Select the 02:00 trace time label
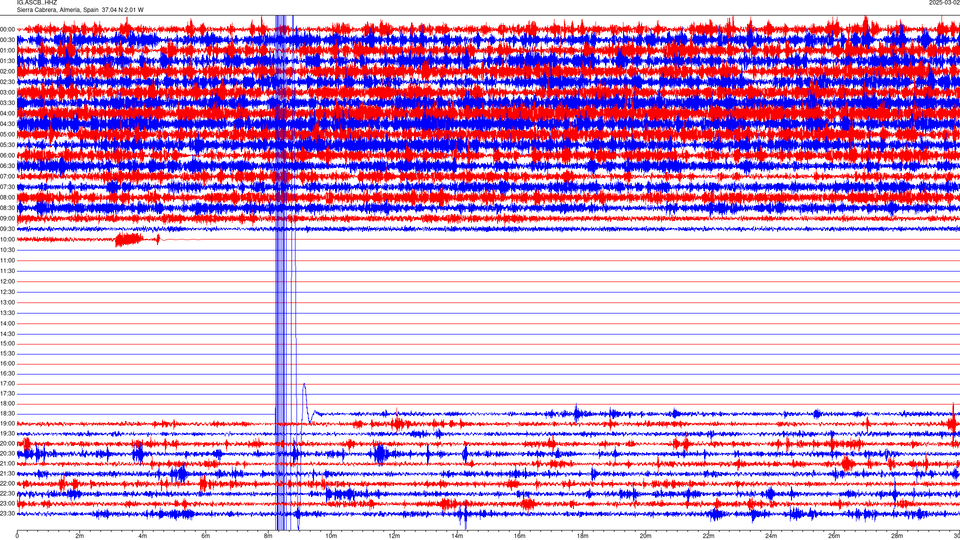The width and height of the screenshot is (960, 540). tap(7, 72)
